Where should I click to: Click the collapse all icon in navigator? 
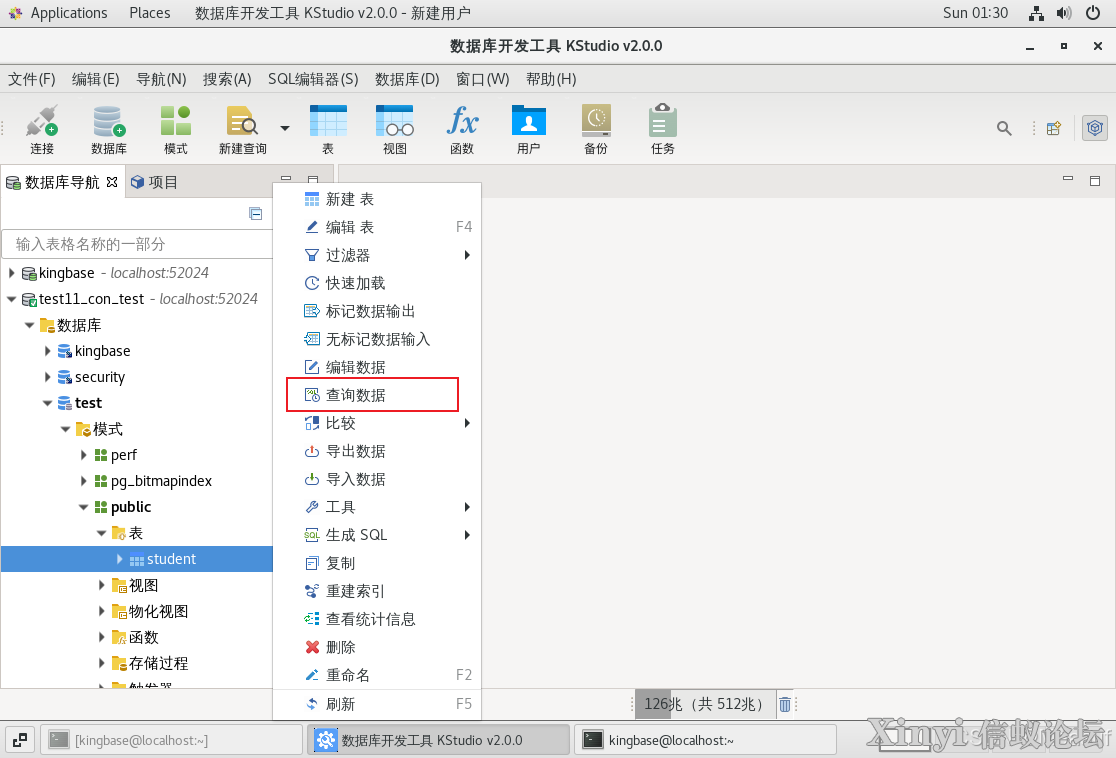[256, 214]
